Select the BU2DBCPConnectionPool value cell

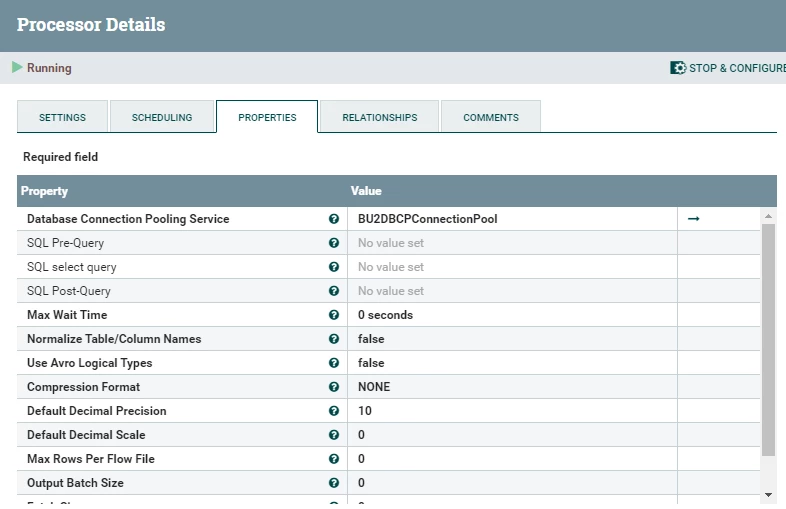(x=512, y=219)
